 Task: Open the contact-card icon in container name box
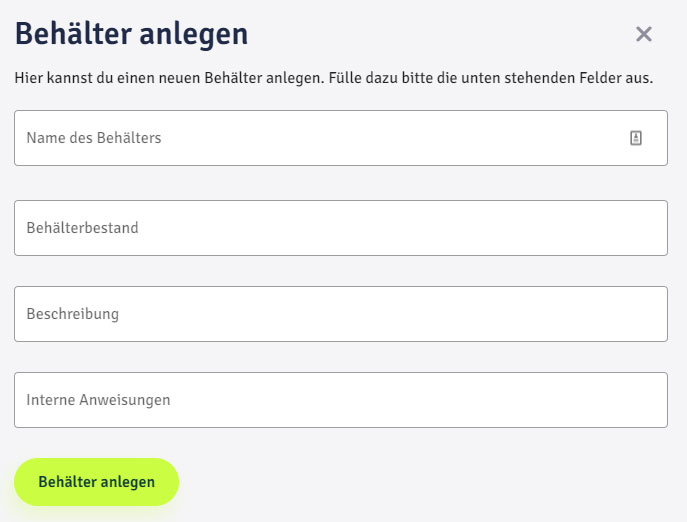click(x=636, y=138)
